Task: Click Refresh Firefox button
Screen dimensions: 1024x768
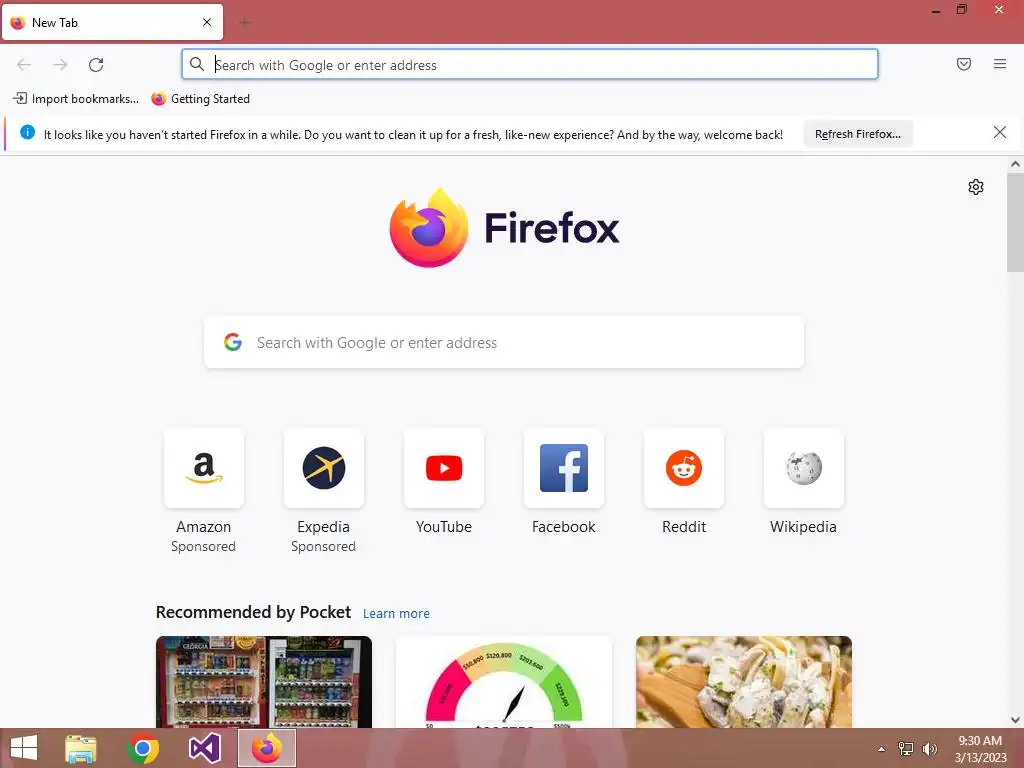Action: (857, 134)
